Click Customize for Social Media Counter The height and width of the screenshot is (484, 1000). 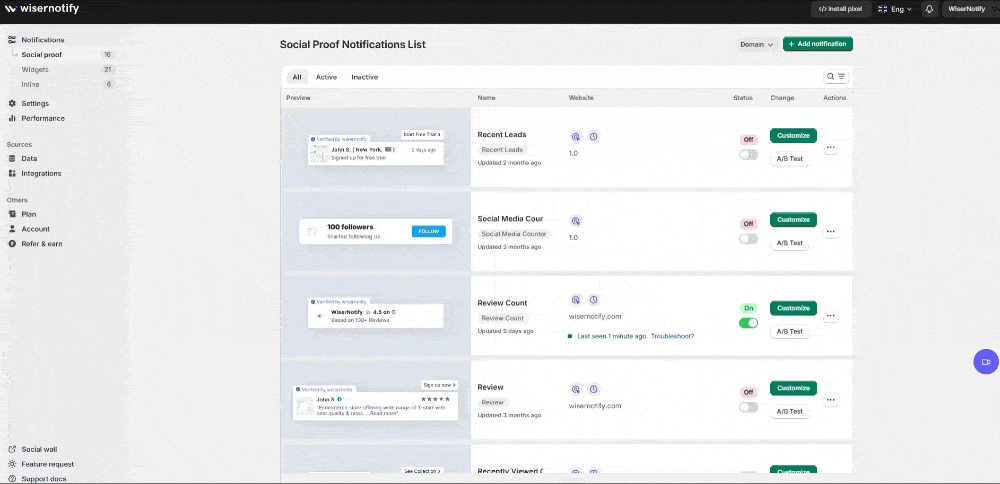(793, 219)
